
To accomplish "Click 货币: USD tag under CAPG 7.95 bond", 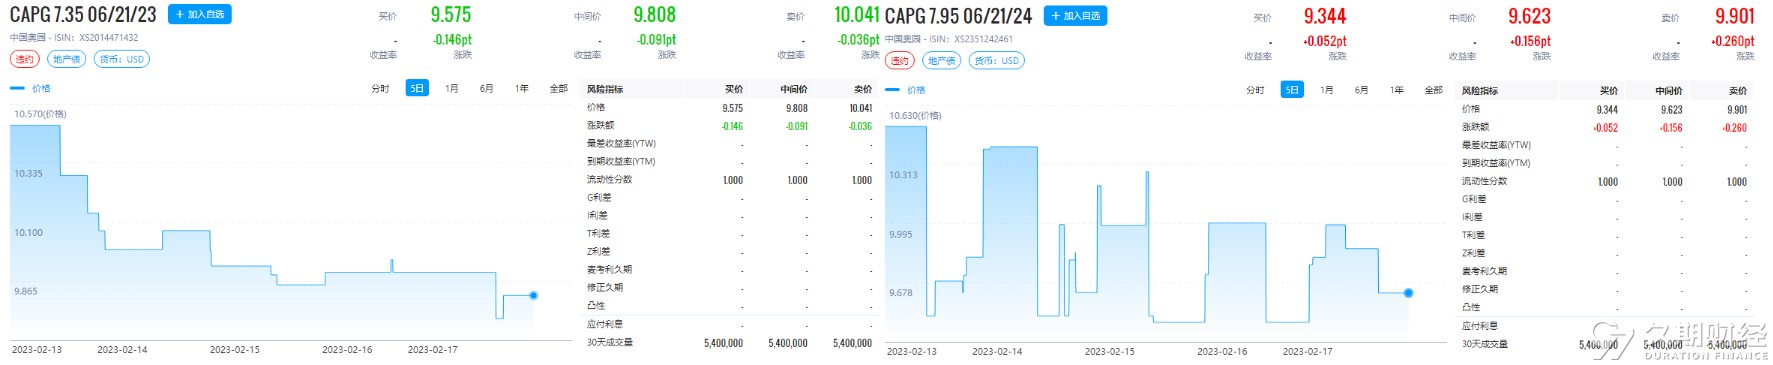I will click(x=997, y=60).
